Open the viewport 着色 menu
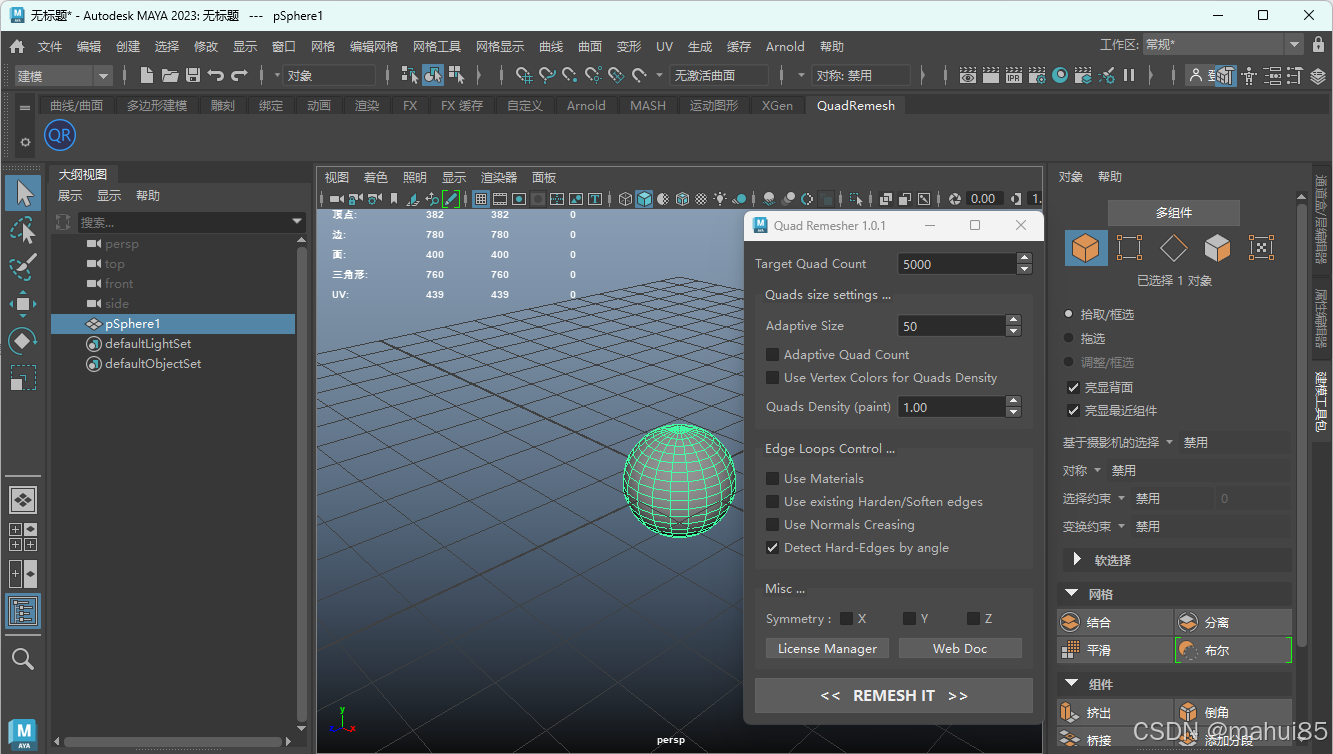The height and width of the screenshot is (754, 1333). click(375, 177)
